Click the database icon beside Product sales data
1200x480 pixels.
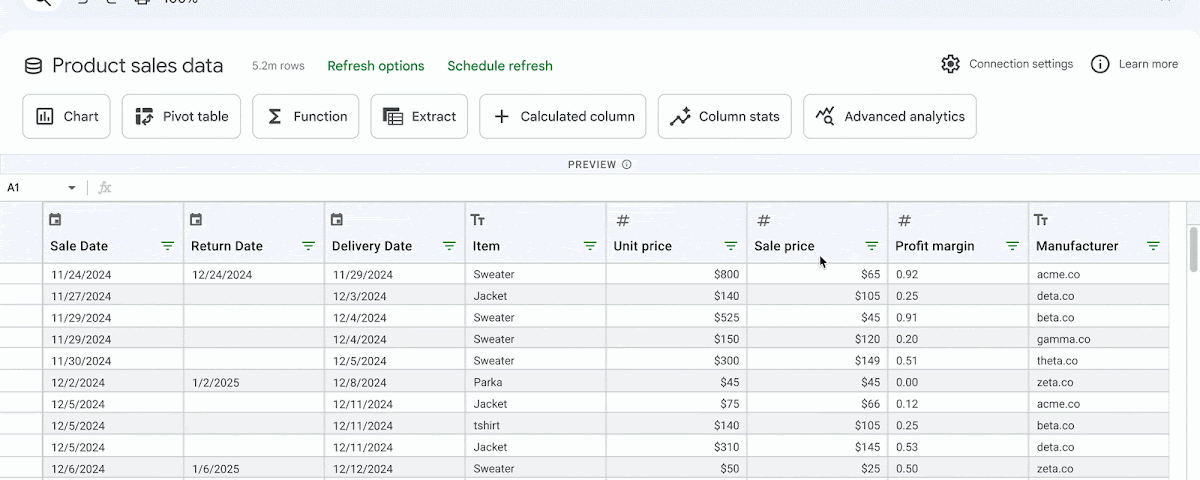(x=33, y=66)
